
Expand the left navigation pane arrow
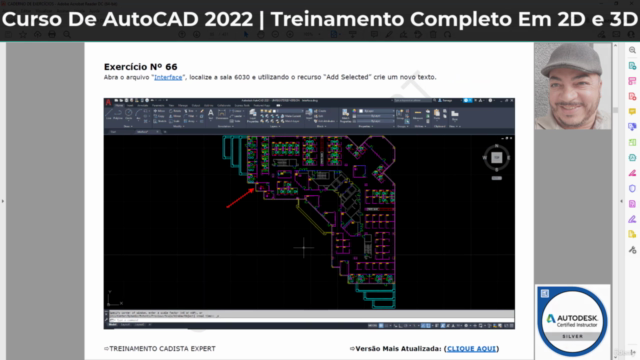3,201
